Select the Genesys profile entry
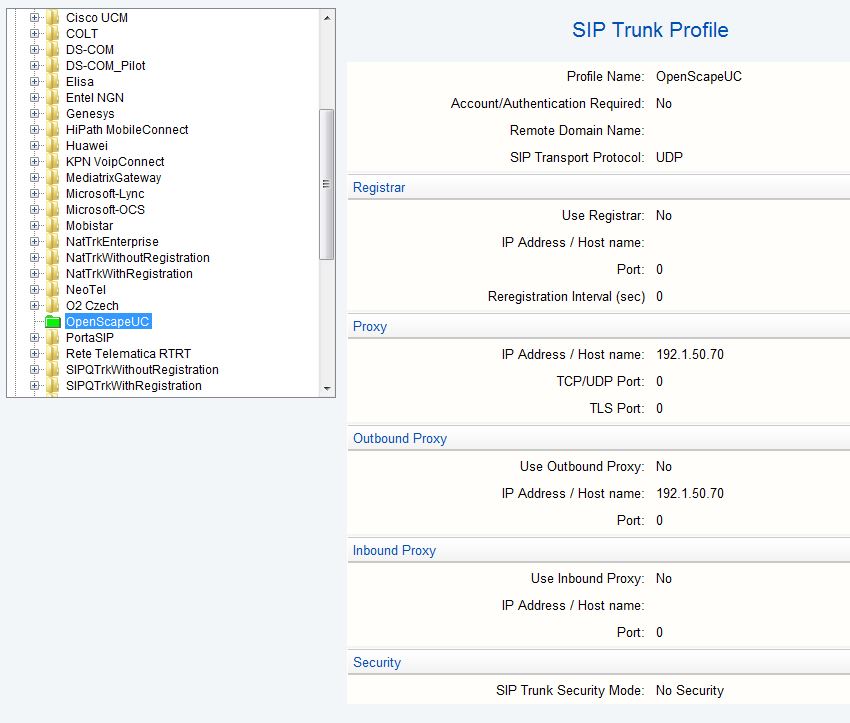This screenshot has width=850, height=723. [x=90, y=114]
